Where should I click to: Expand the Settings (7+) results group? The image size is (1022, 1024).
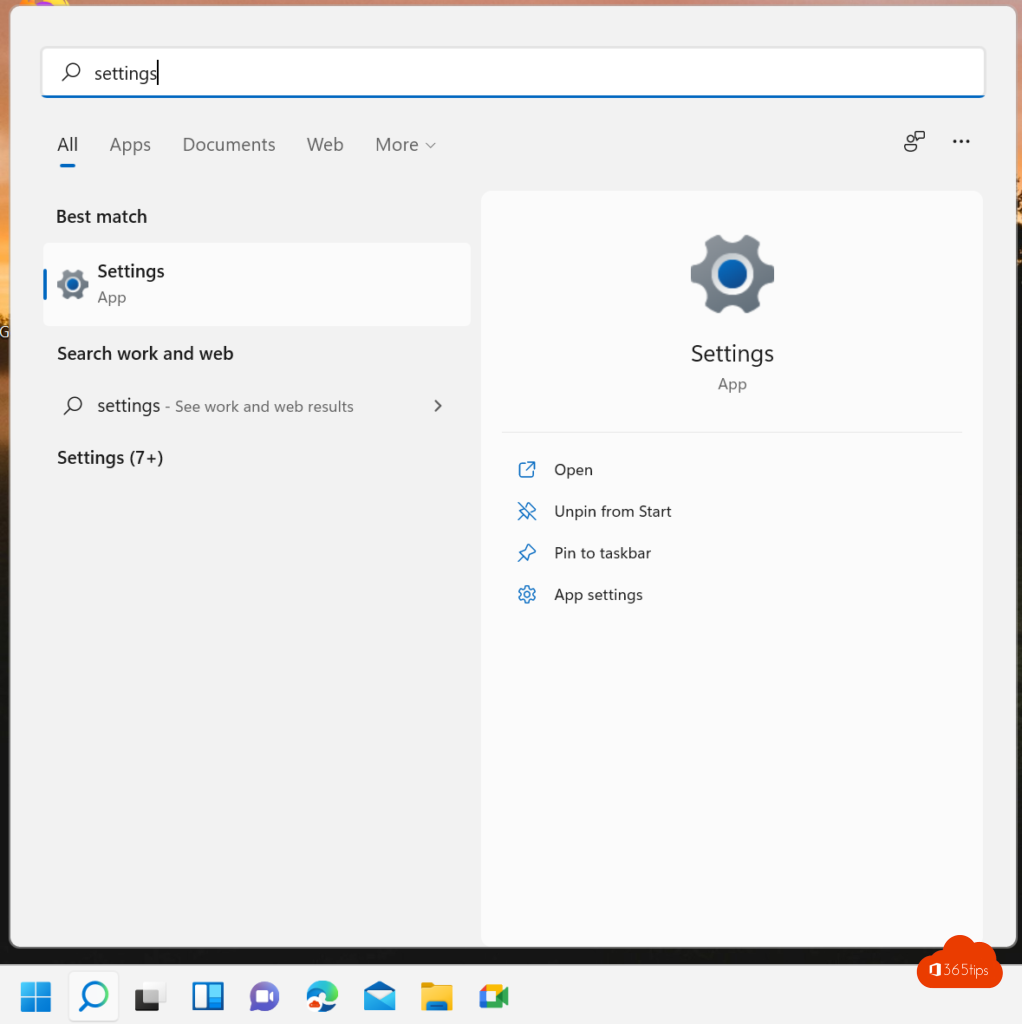tap(110, 458)
